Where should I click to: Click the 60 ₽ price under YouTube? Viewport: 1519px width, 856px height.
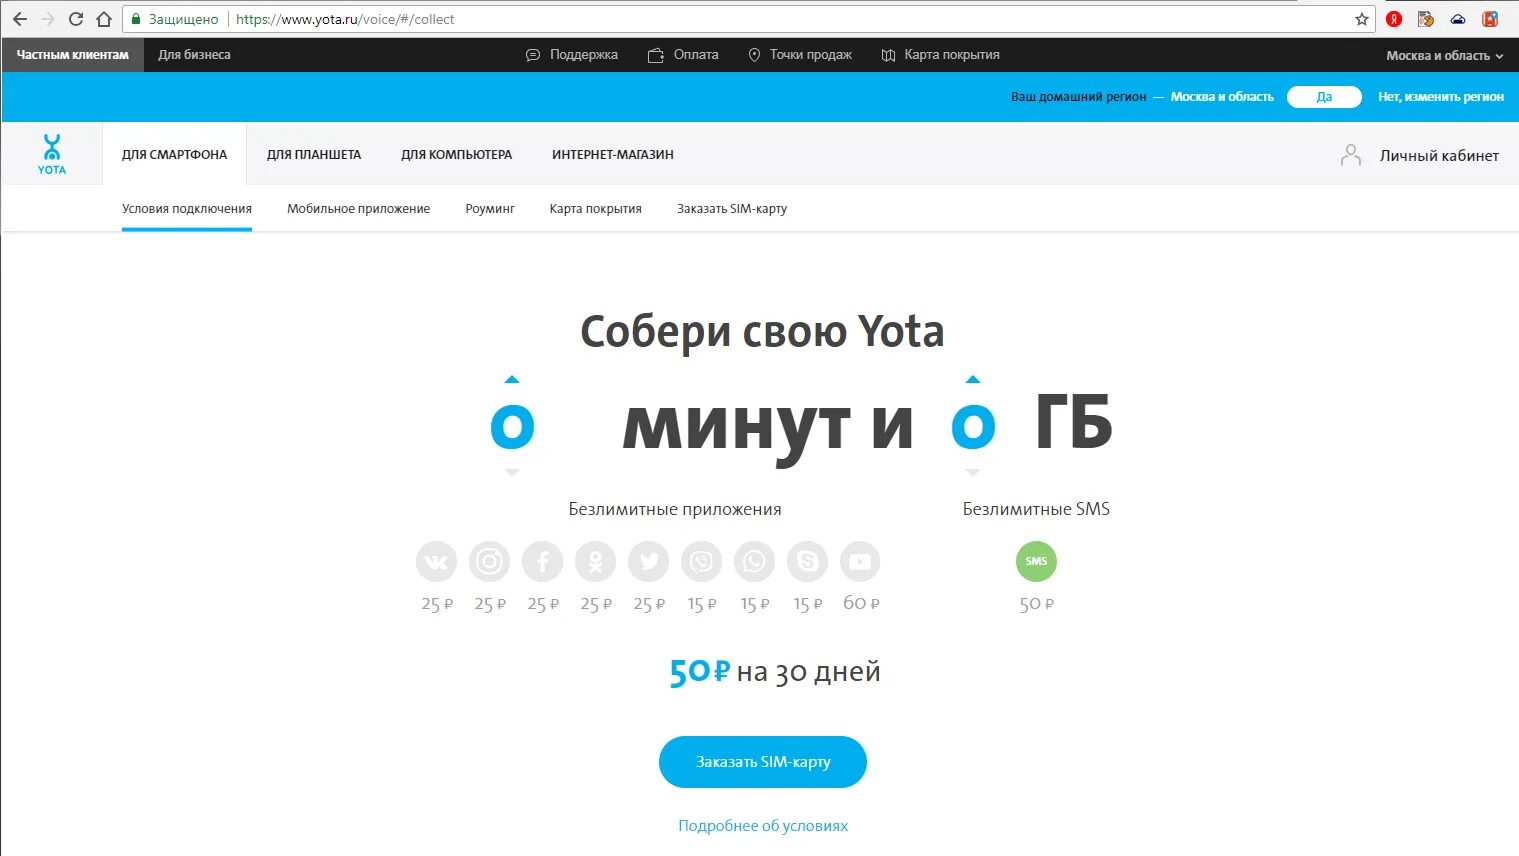(x=861, y=603)
